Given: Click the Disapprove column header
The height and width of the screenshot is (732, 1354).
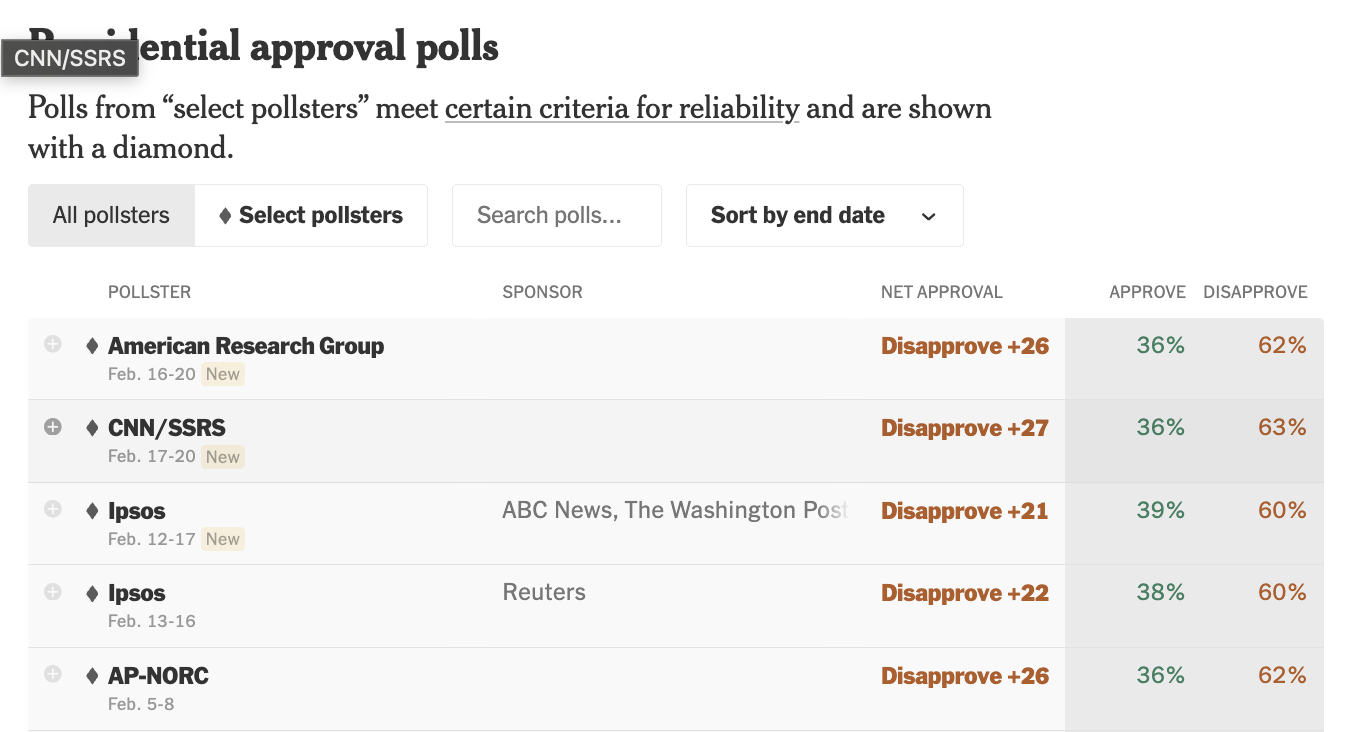Looking at the screenshot, I should [1255, 292].
